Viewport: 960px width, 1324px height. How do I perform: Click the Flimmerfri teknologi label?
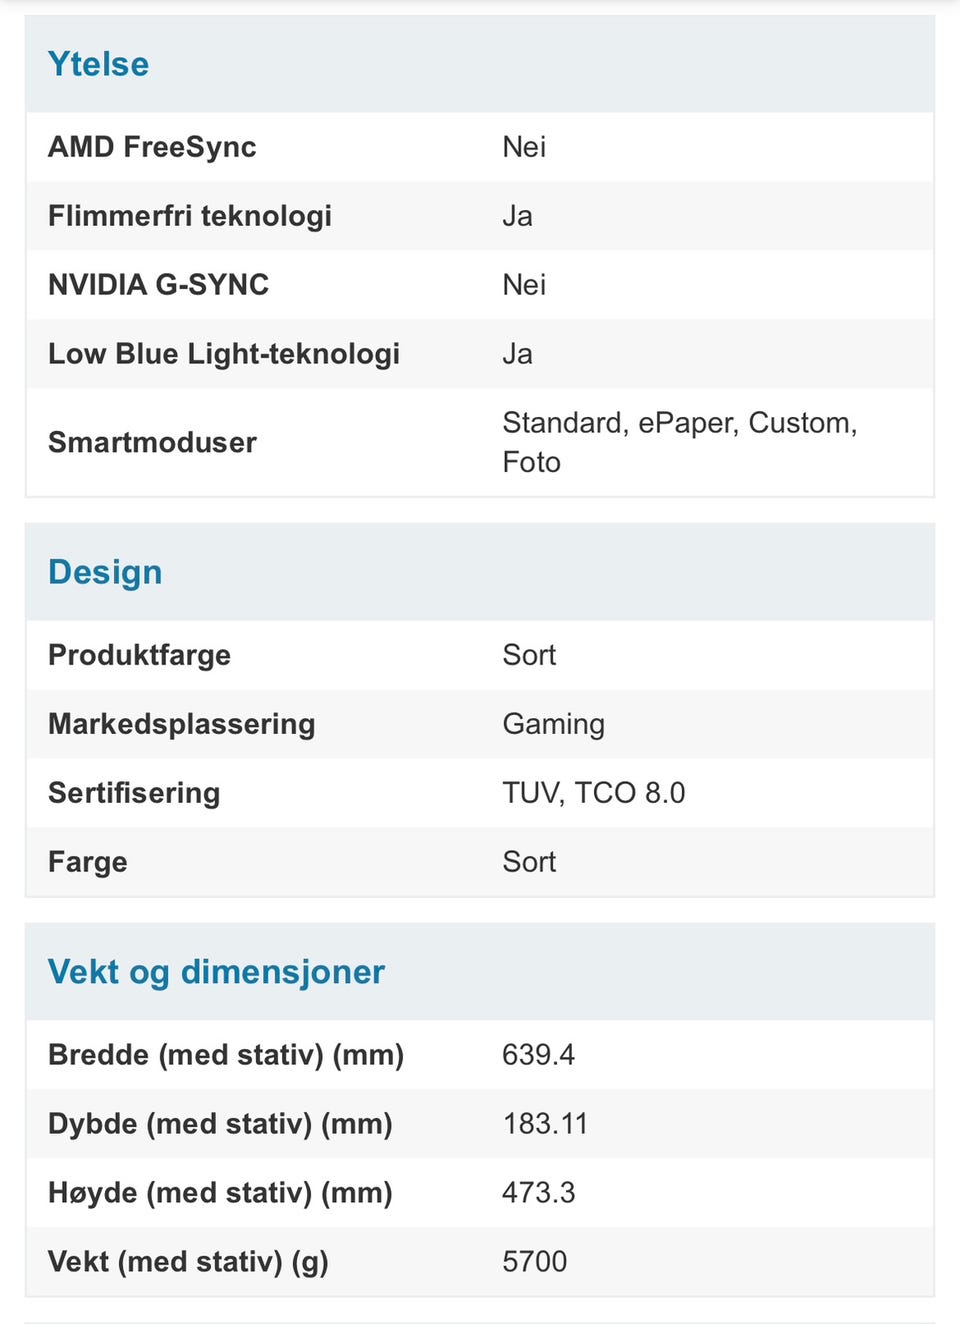coord(189,216)
